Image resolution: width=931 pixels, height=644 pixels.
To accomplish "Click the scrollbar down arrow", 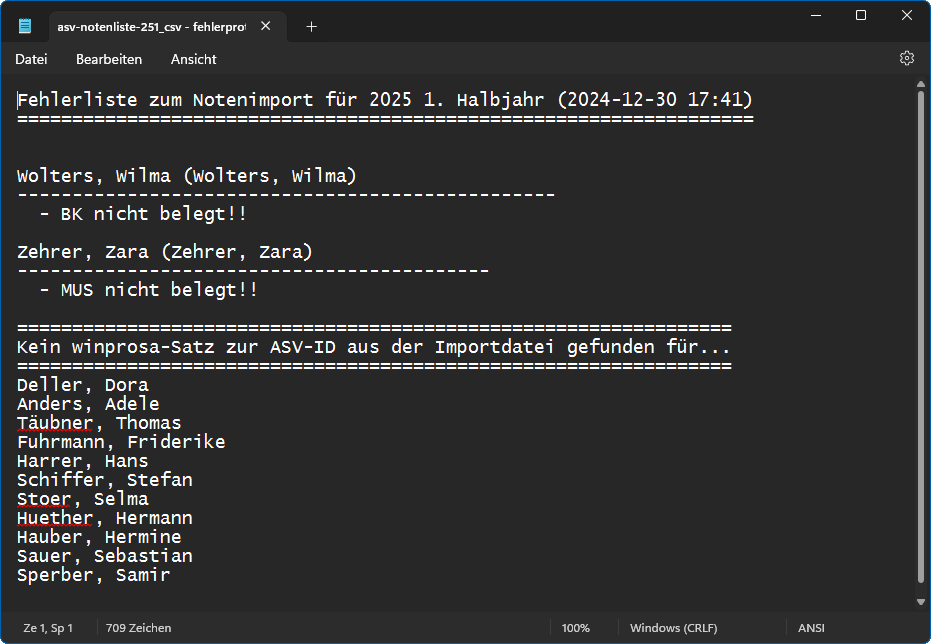I will (x=920, y=602).
